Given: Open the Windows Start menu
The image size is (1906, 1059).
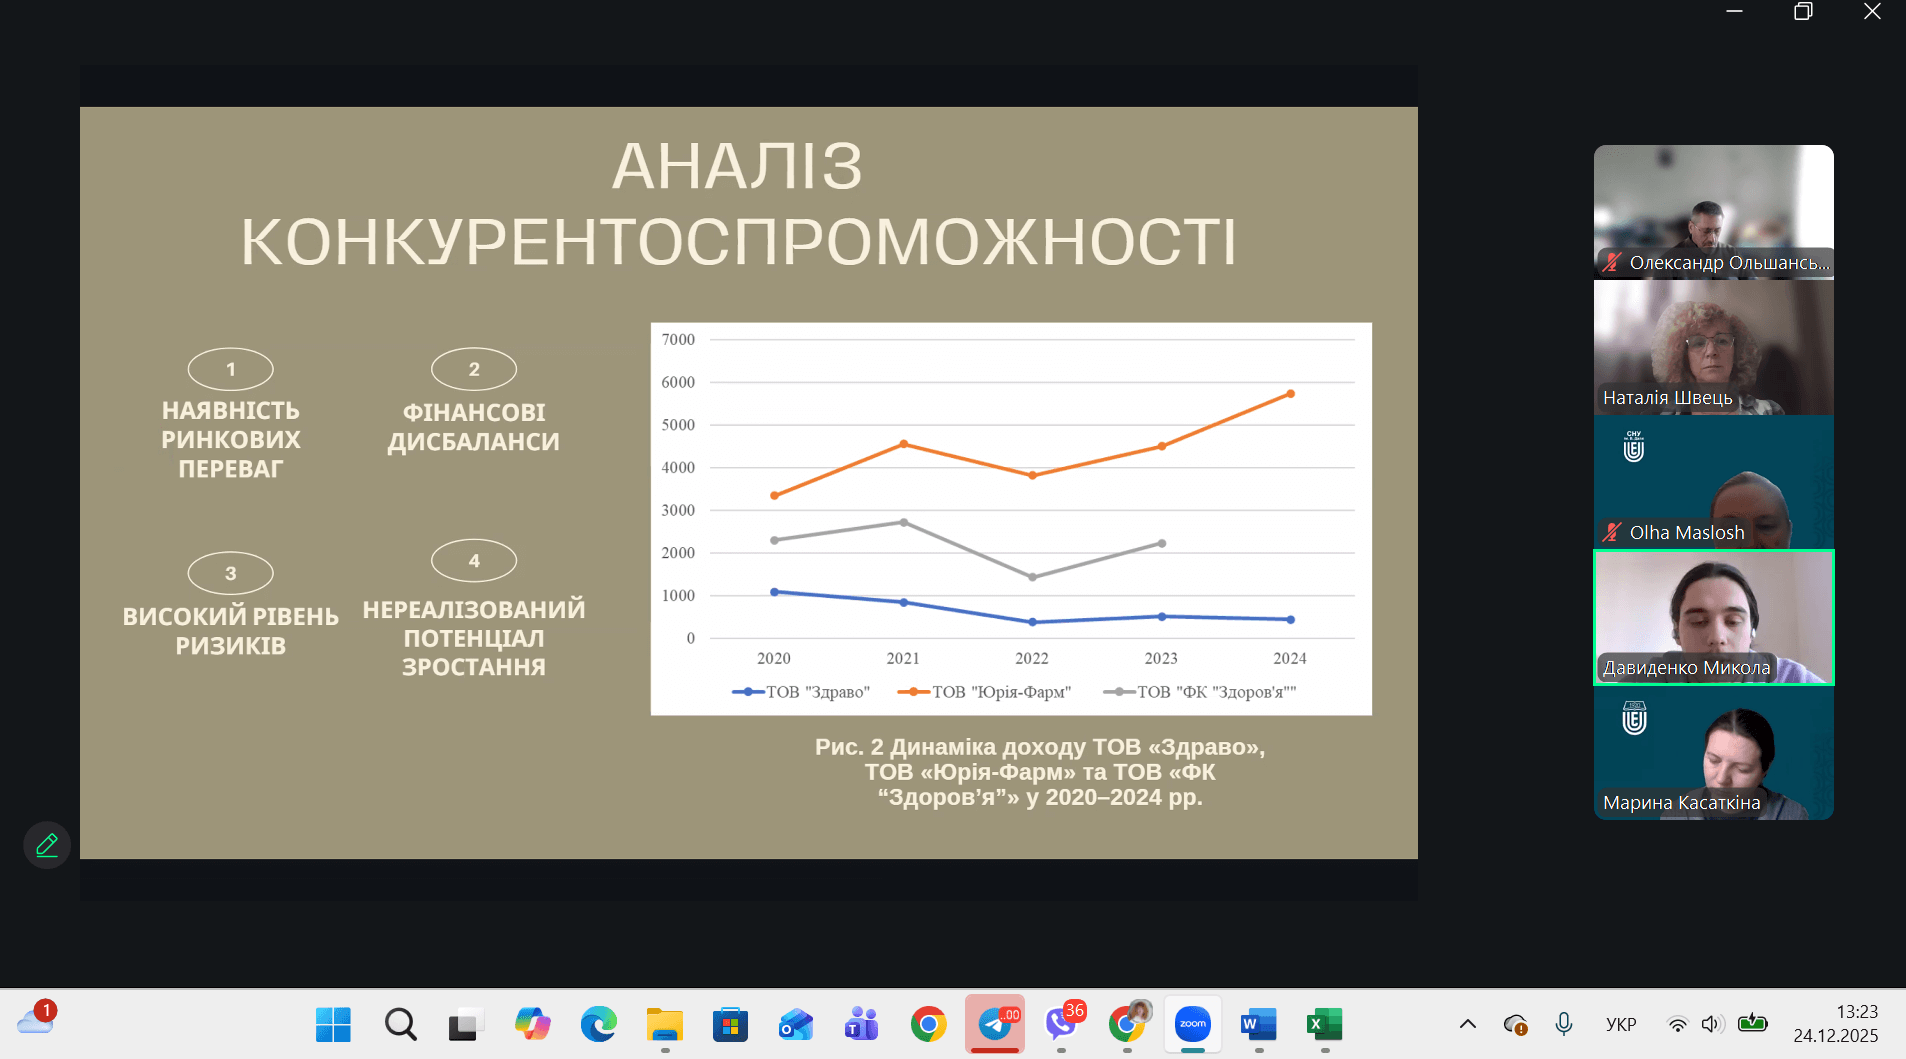Looking at the screenshot, I should 333,1024.
